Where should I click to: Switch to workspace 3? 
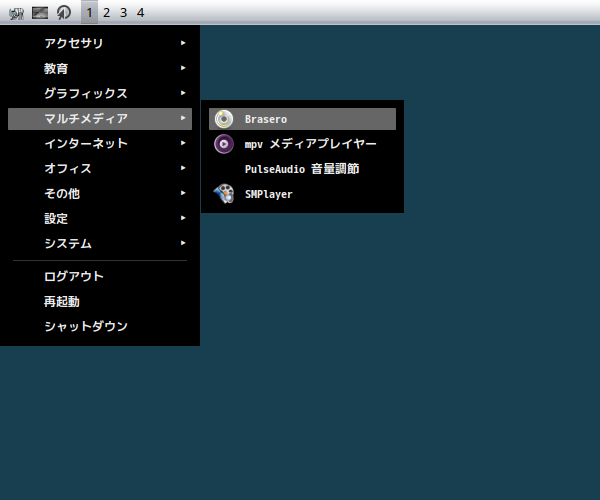click(123, 13)
